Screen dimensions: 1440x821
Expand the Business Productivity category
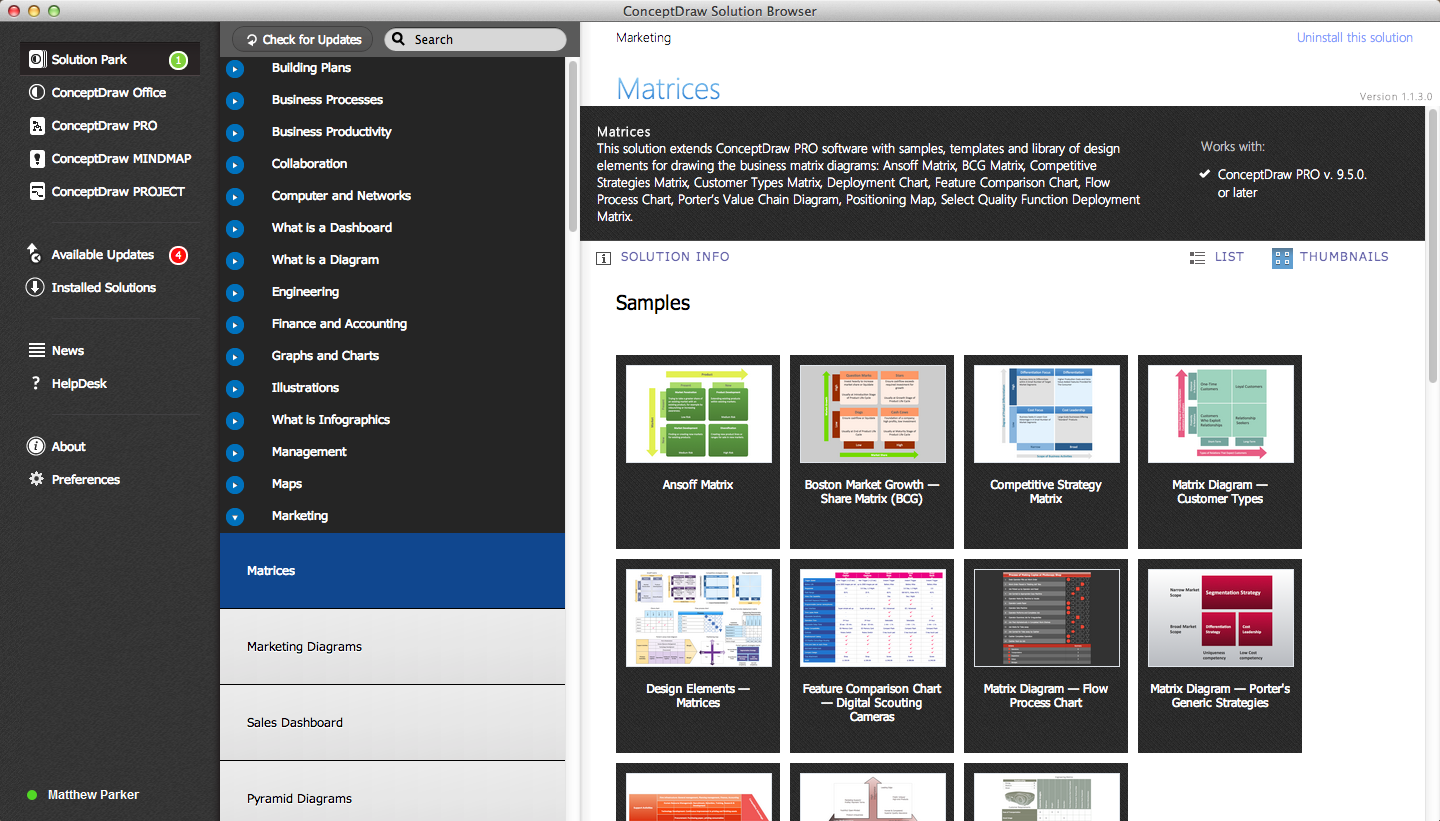(235, 133)
